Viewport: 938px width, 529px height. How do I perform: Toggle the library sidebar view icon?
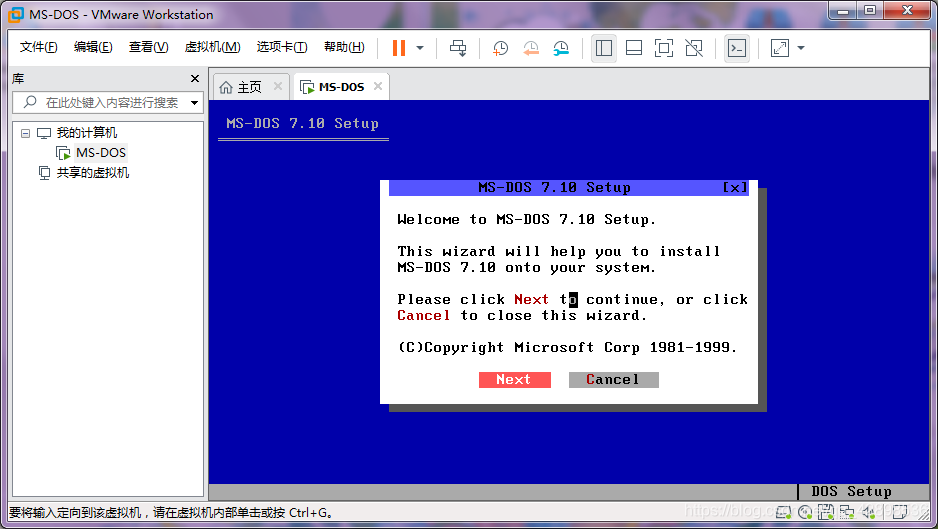tap(604, 48)
